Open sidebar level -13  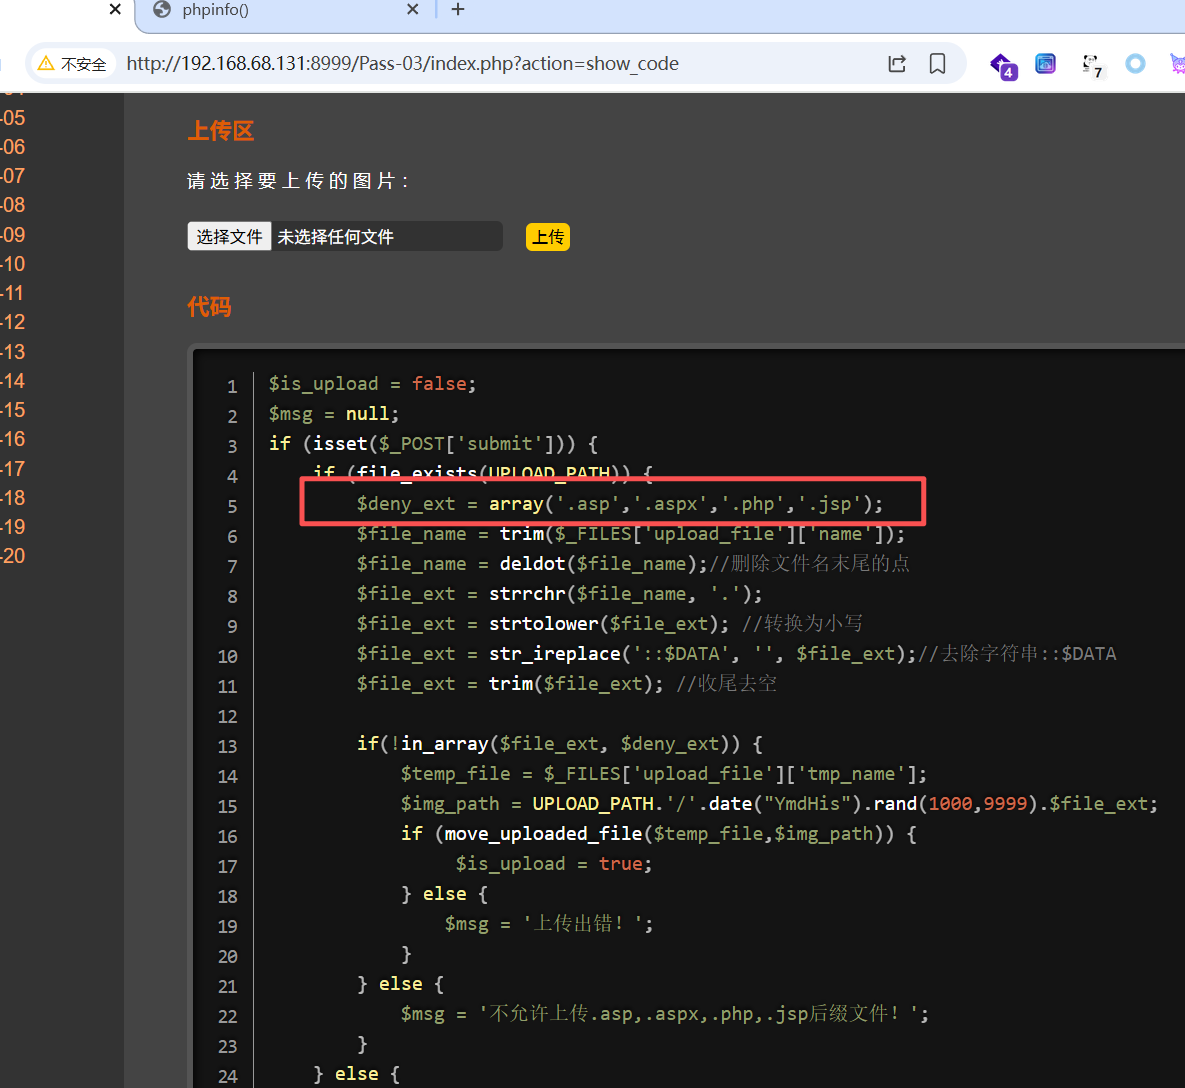pyautogui.click(x=13, y=352)
